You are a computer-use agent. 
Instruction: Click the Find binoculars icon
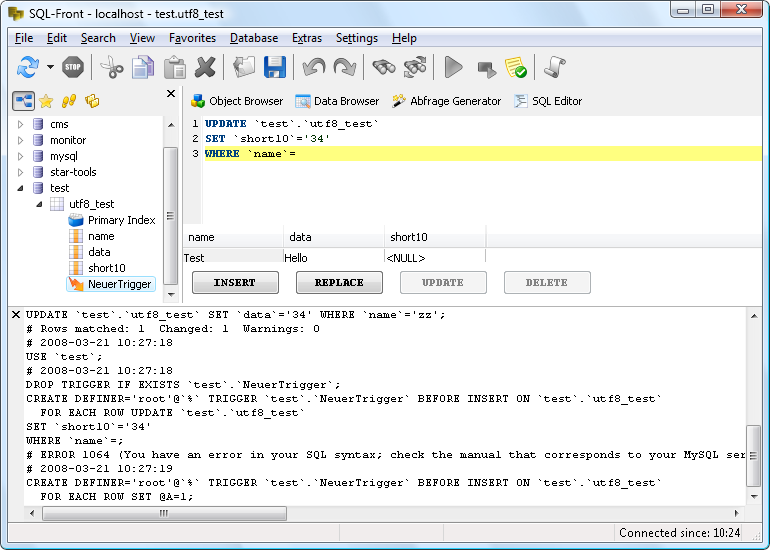[384, 67]
